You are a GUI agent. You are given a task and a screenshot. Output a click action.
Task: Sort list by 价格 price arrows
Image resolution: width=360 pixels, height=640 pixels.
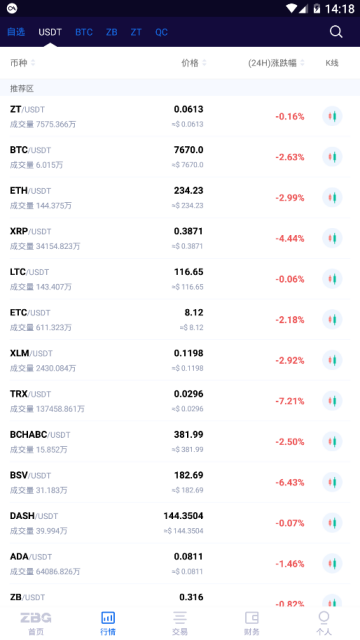[x=204, y=63]
